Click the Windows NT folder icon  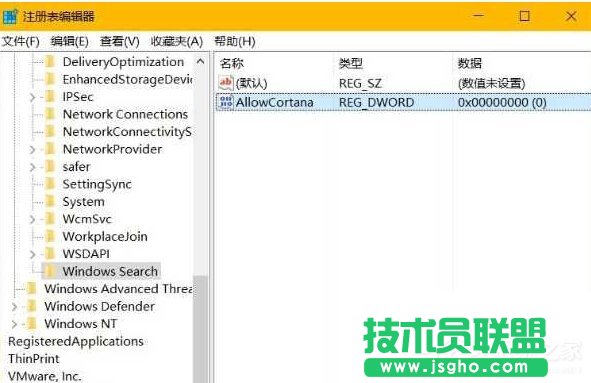coord(32,323)
